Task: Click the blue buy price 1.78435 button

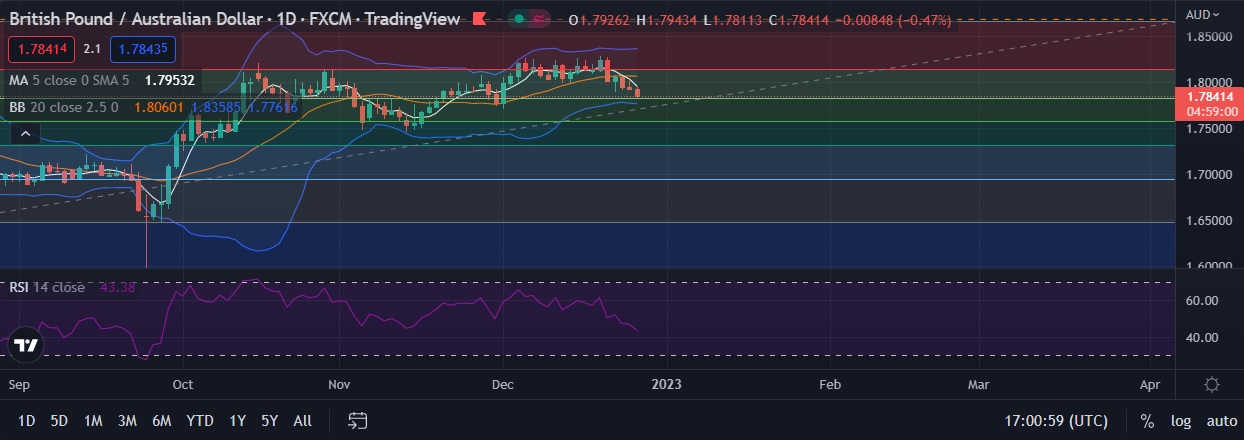Action: click(x=144, y=48)
